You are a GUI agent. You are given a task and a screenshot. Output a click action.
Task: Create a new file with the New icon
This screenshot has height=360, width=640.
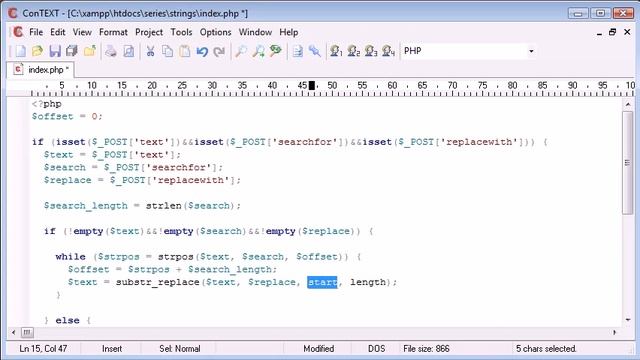20,51
